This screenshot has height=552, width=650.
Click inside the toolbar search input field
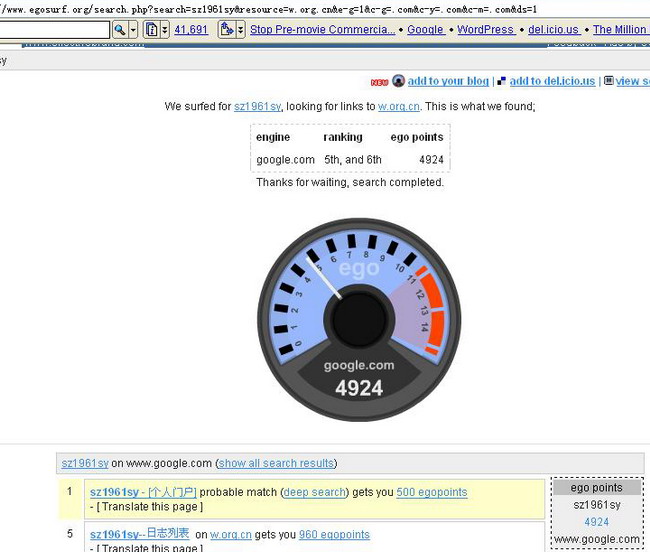point(54,30)
